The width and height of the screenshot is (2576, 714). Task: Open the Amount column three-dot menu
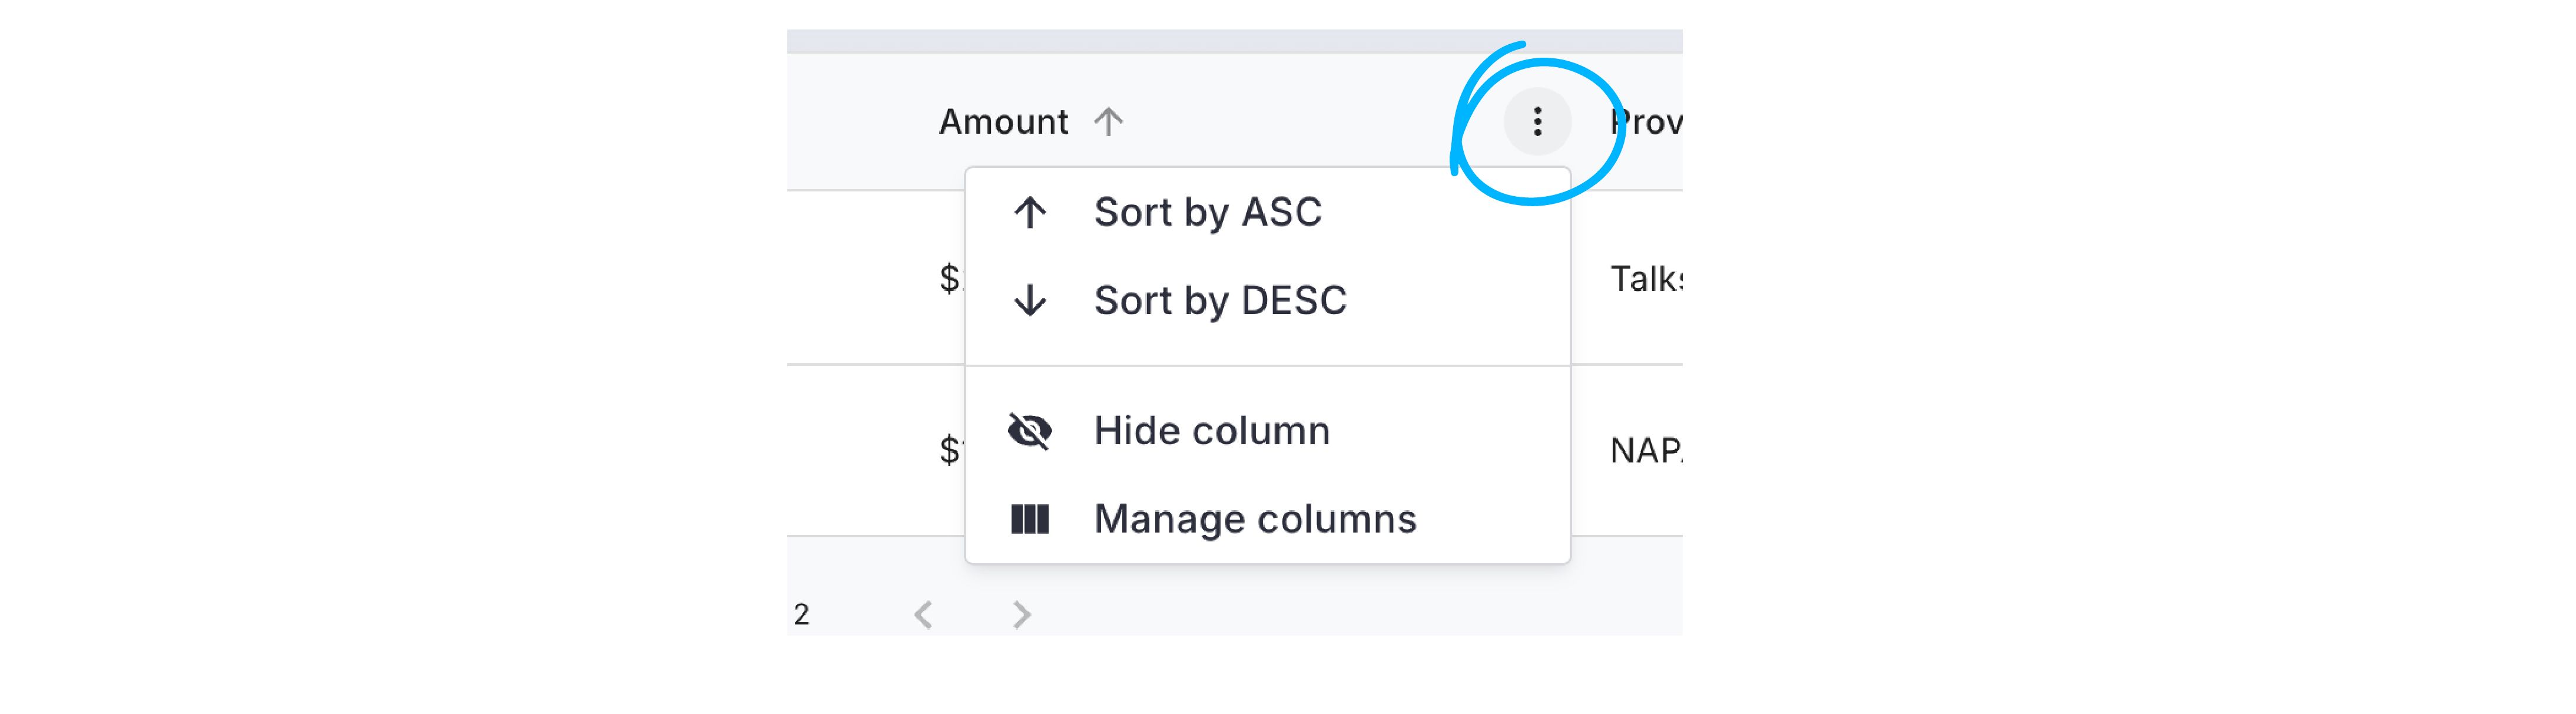click(1537, 122)
